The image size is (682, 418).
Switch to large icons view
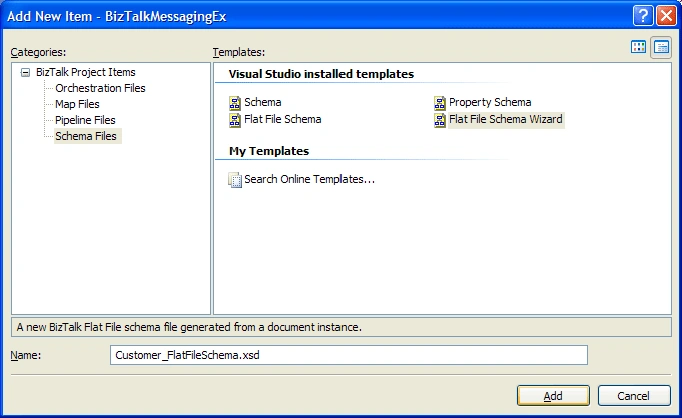(x=638, y=47)
